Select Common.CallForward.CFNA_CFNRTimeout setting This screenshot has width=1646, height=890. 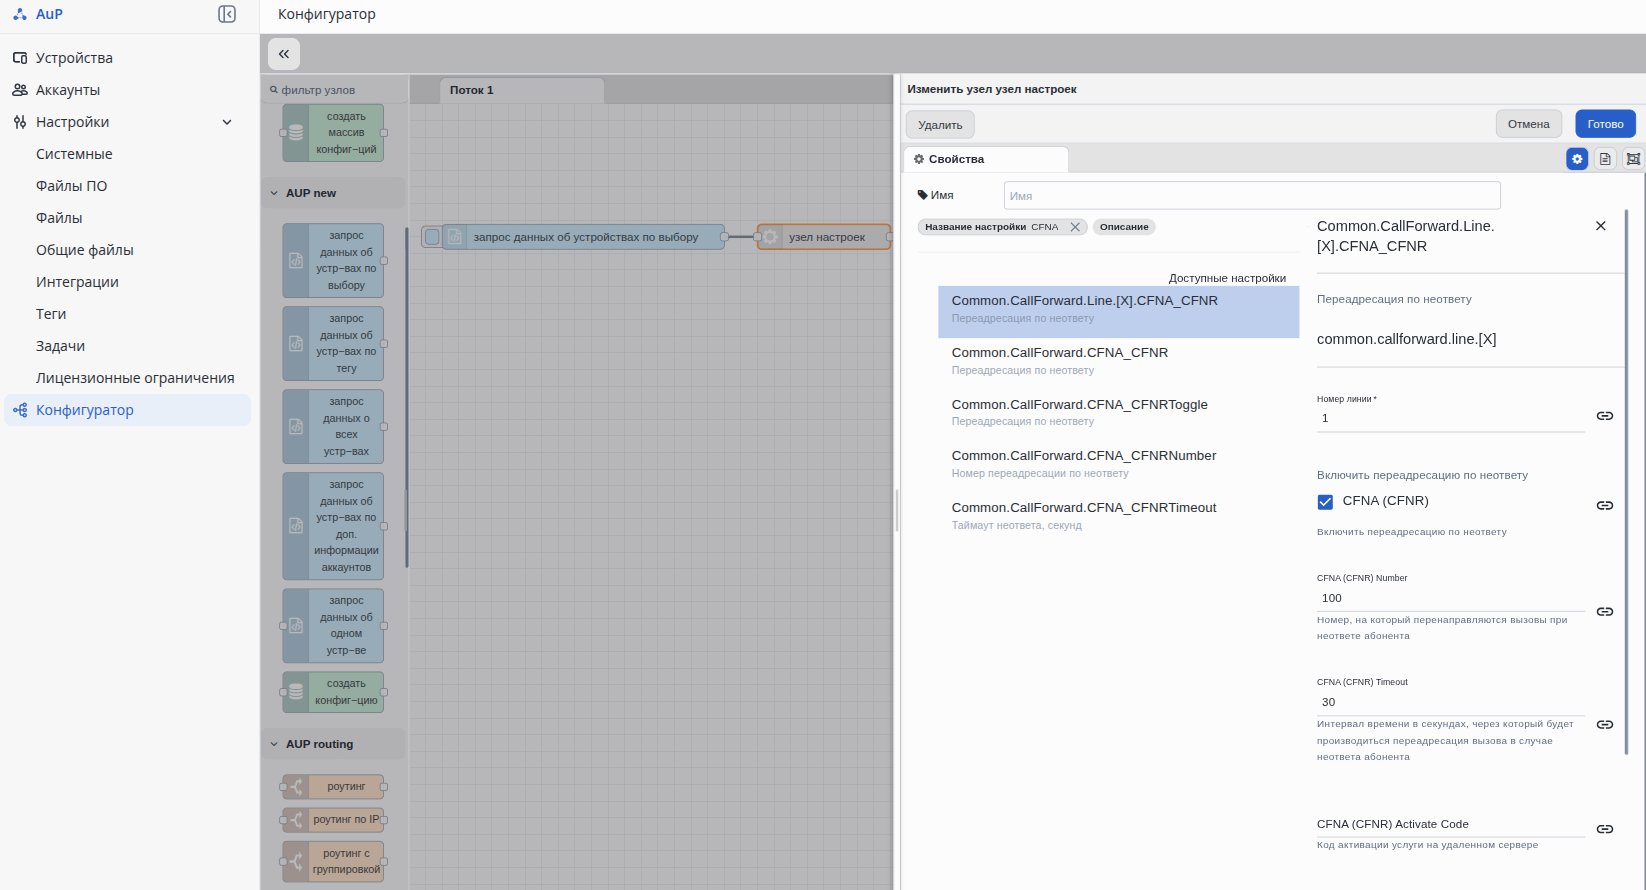point(1118,516)
